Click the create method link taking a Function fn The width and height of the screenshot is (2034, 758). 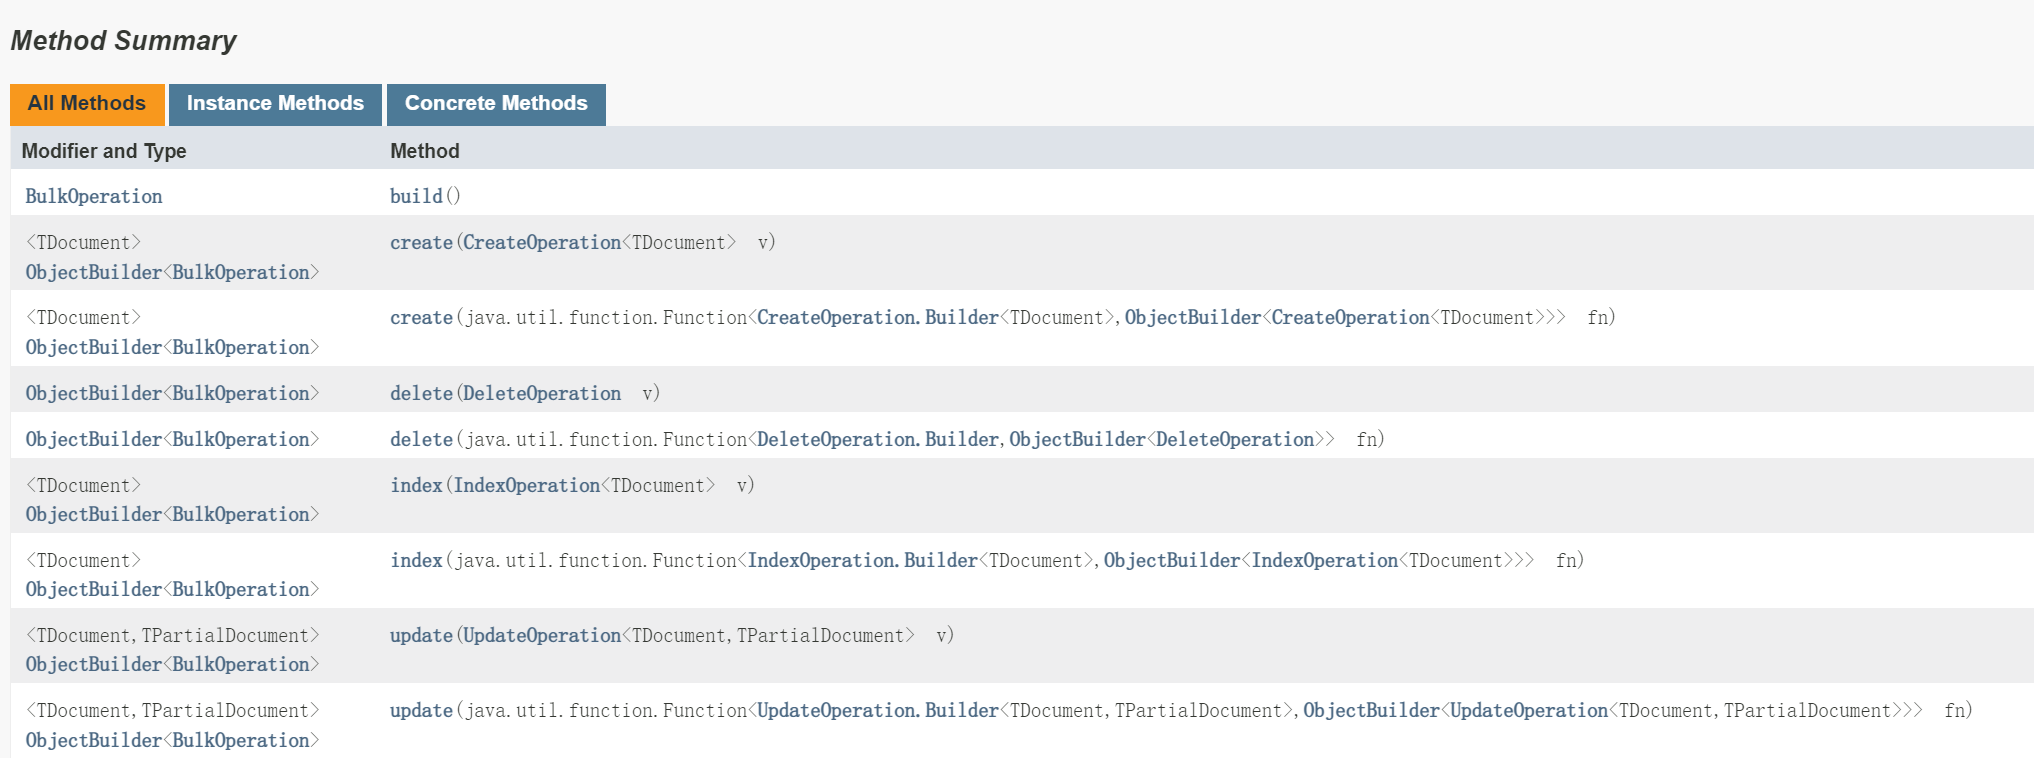click(x=421, y=317)
